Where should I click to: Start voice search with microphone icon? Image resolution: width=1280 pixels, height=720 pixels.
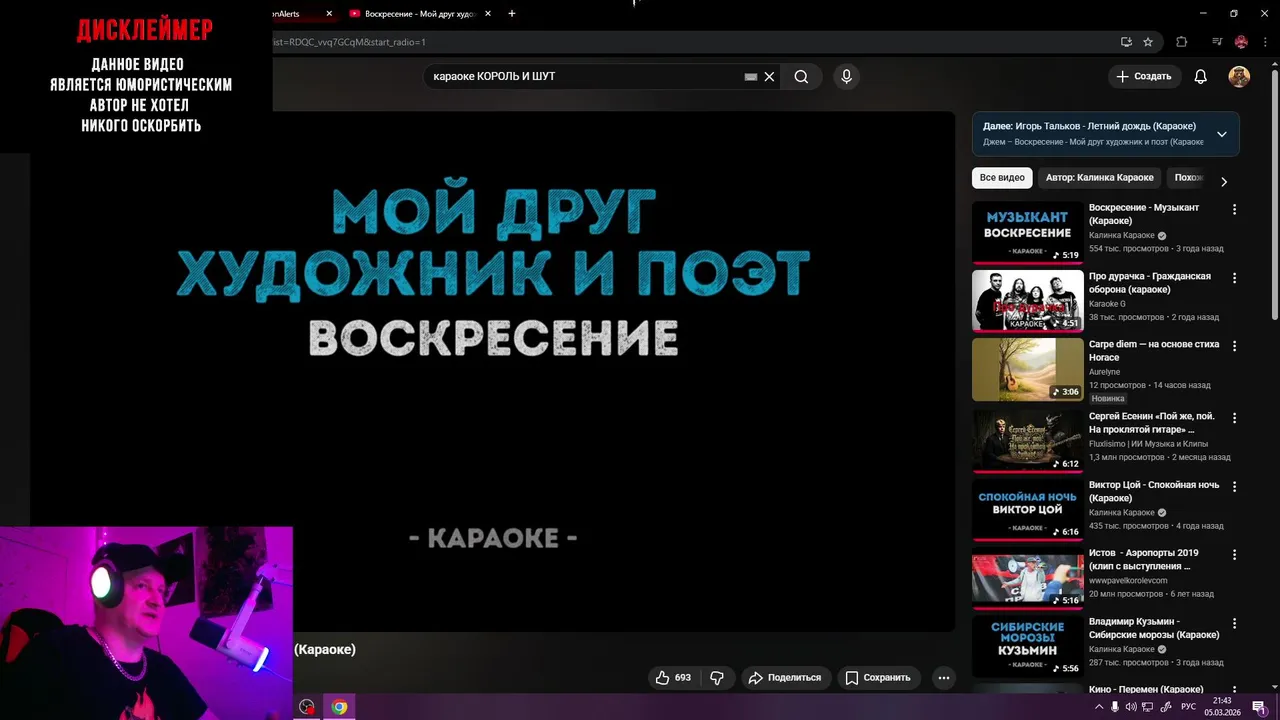click(x=847, y=77)
